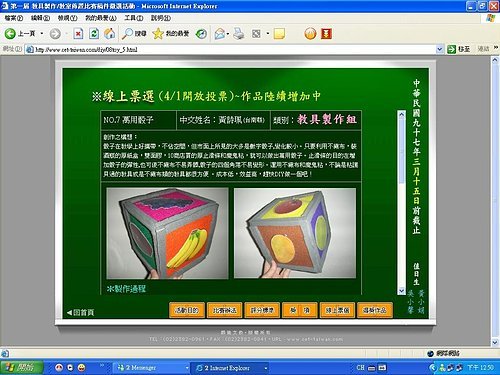Viewport: 500px width, 375px height.
Task: Stop page loading with the red X icon
Action: pyautogui.click(x=78, y=34)
